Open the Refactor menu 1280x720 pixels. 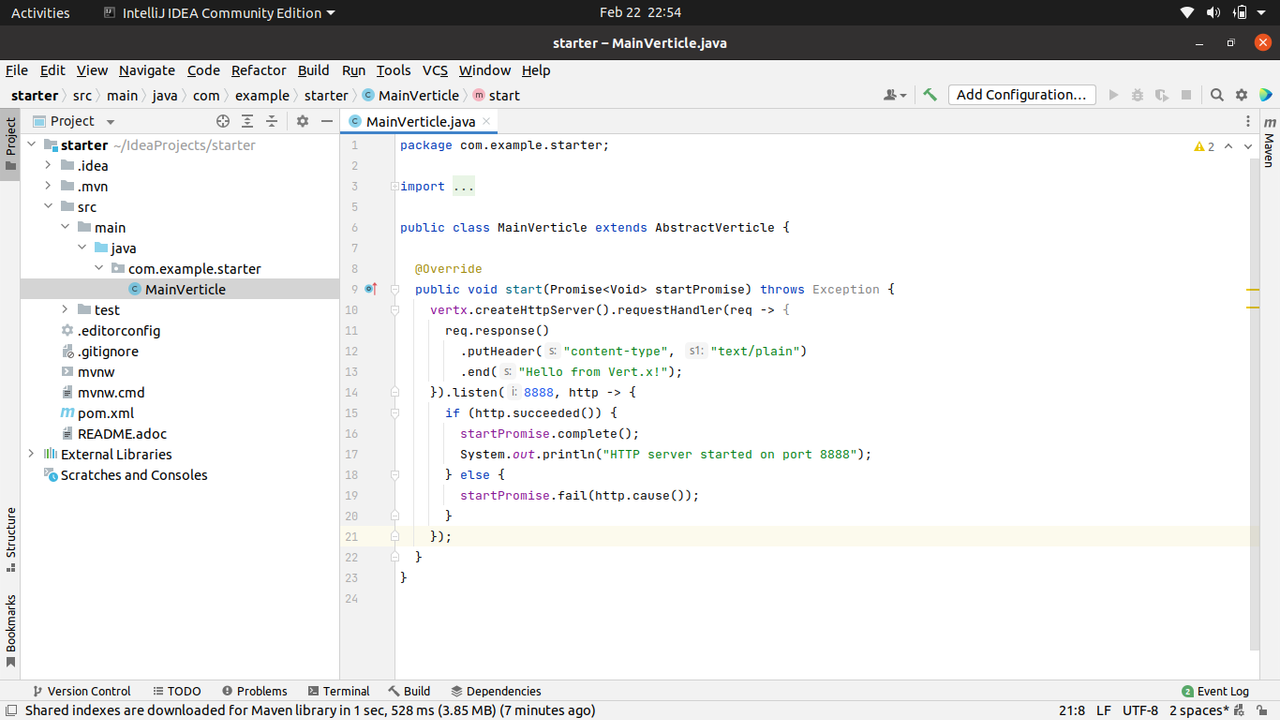258,70
